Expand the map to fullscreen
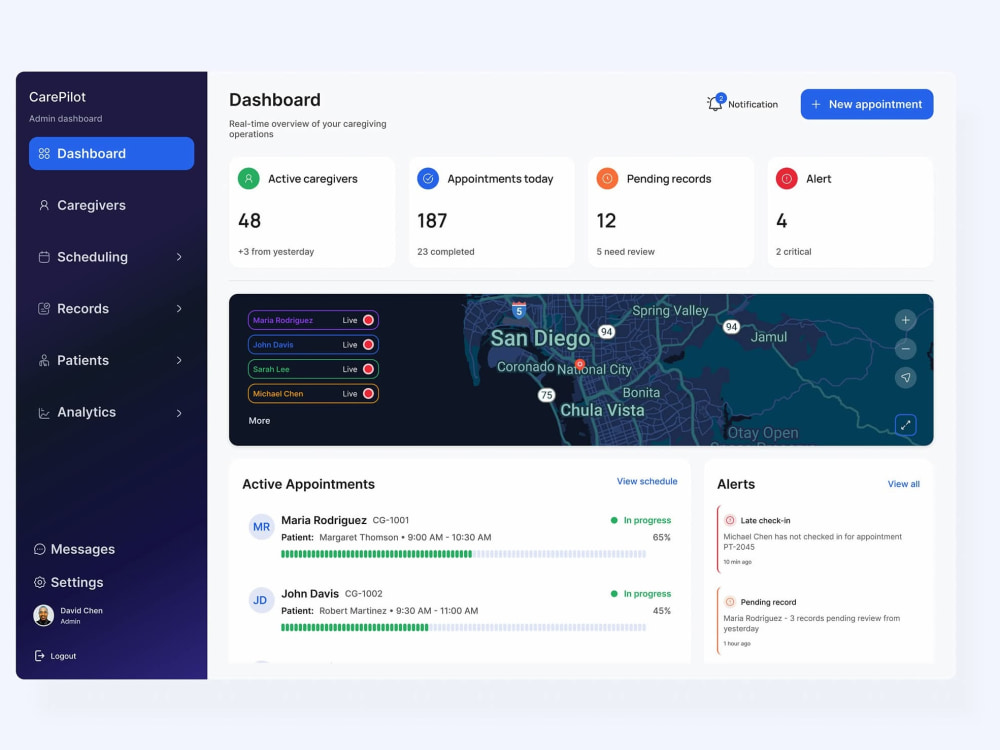This screenshot has width=1000, height=750. 905,425
